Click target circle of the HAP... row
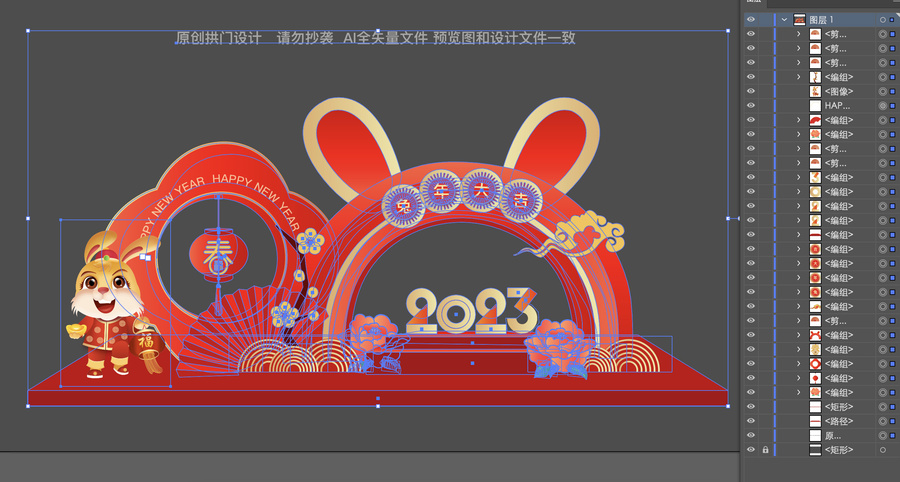 (883, 106)
